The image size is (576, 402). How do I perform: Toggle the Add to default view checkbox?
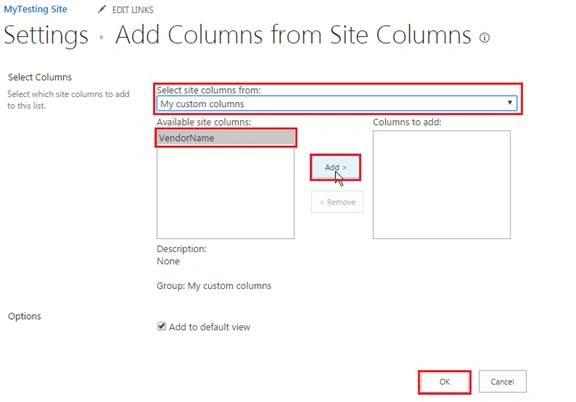tap(161, 326)
